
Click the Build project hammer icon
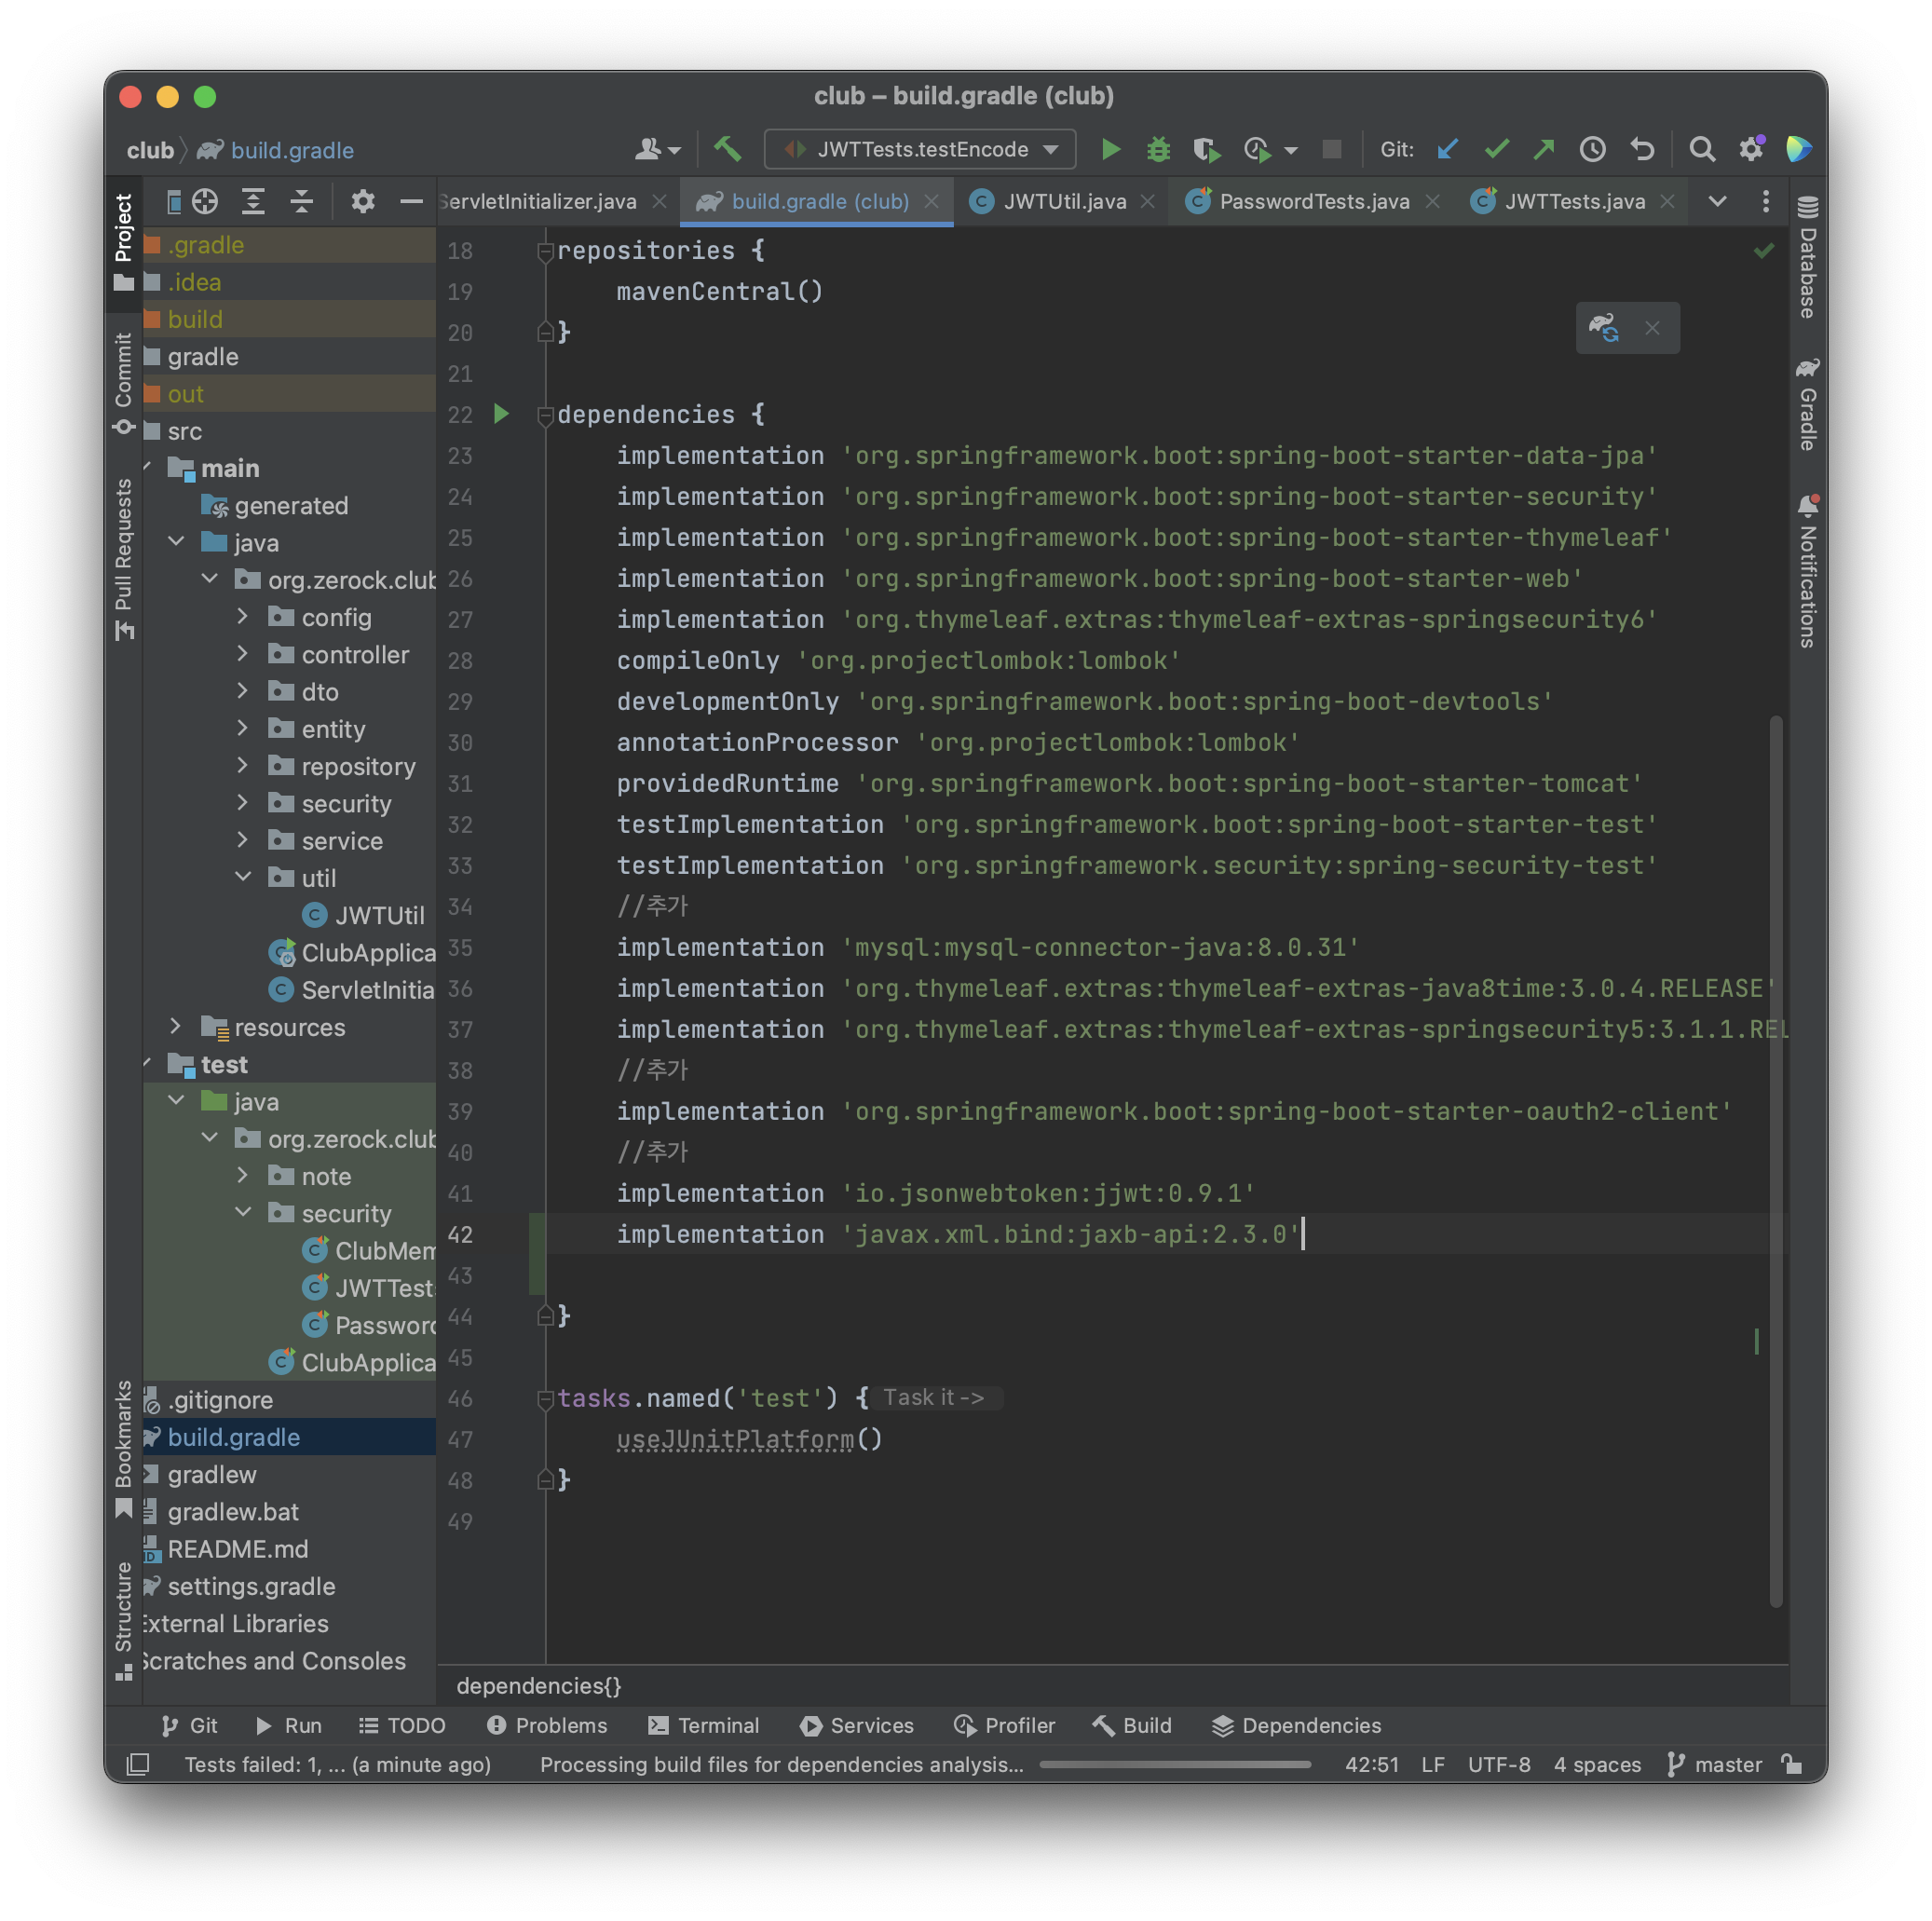[727, 150]
